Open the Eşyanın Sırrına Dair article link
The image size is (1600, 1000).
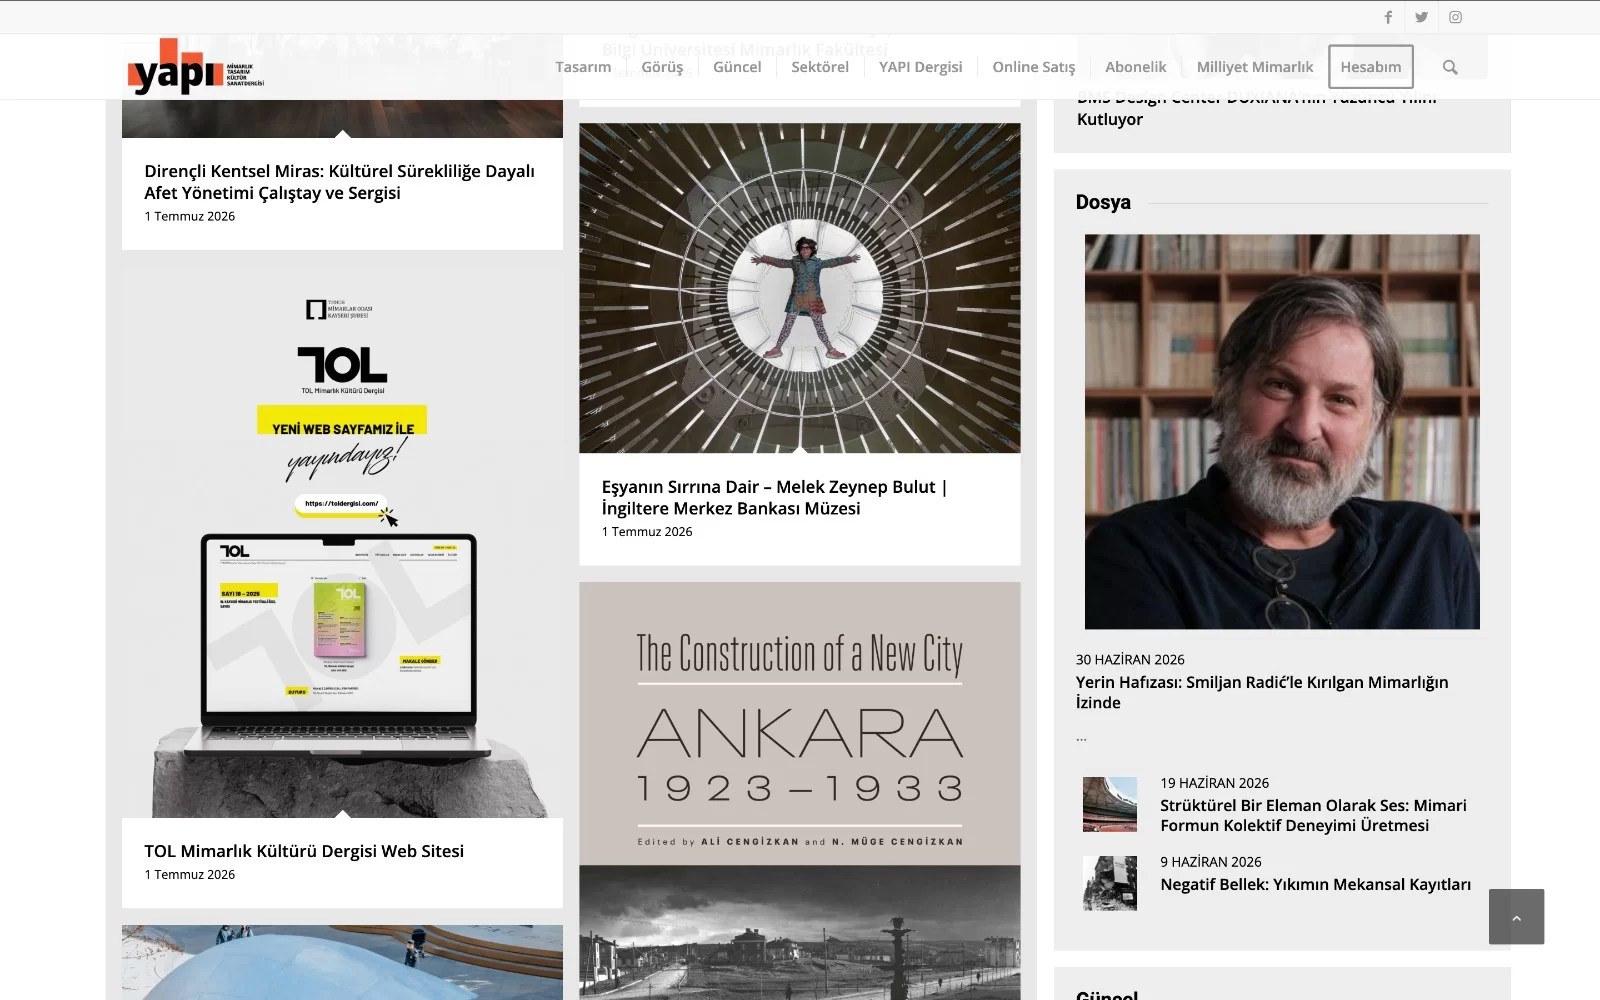click(775, 498)
